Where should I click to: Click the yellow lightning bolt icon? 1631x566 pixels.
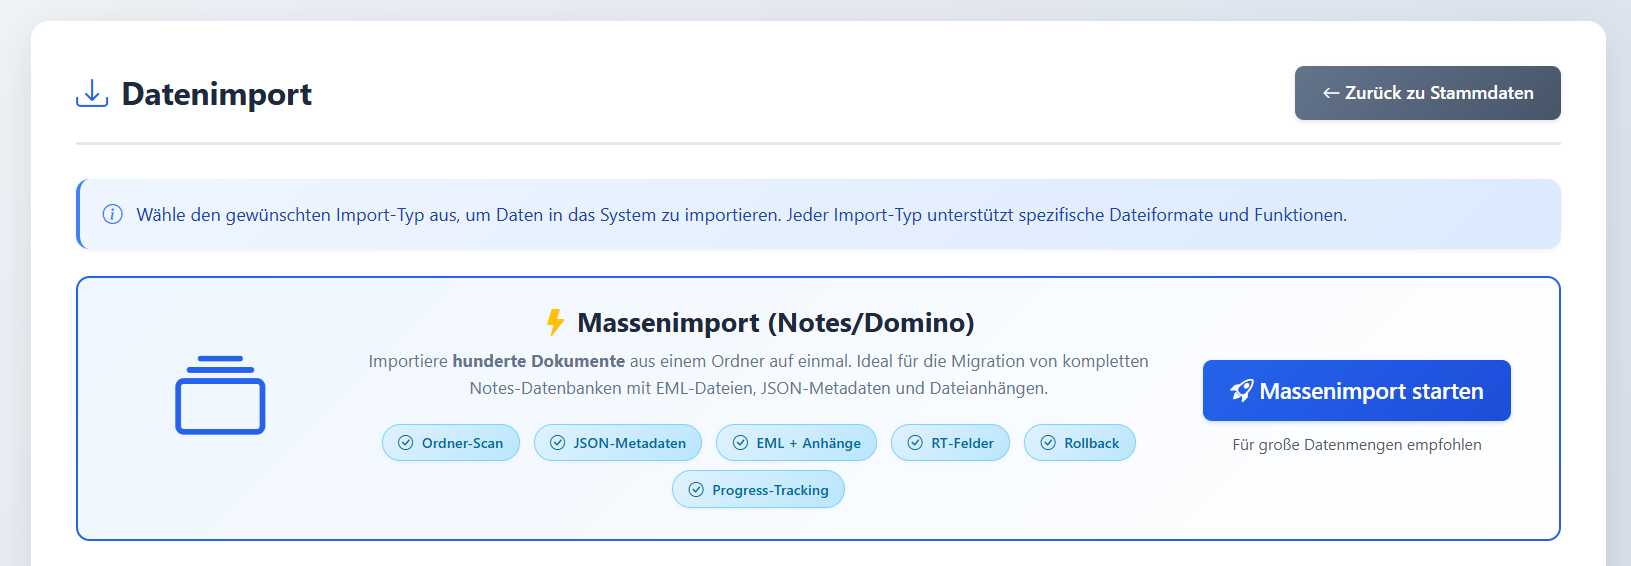[555, 322]
